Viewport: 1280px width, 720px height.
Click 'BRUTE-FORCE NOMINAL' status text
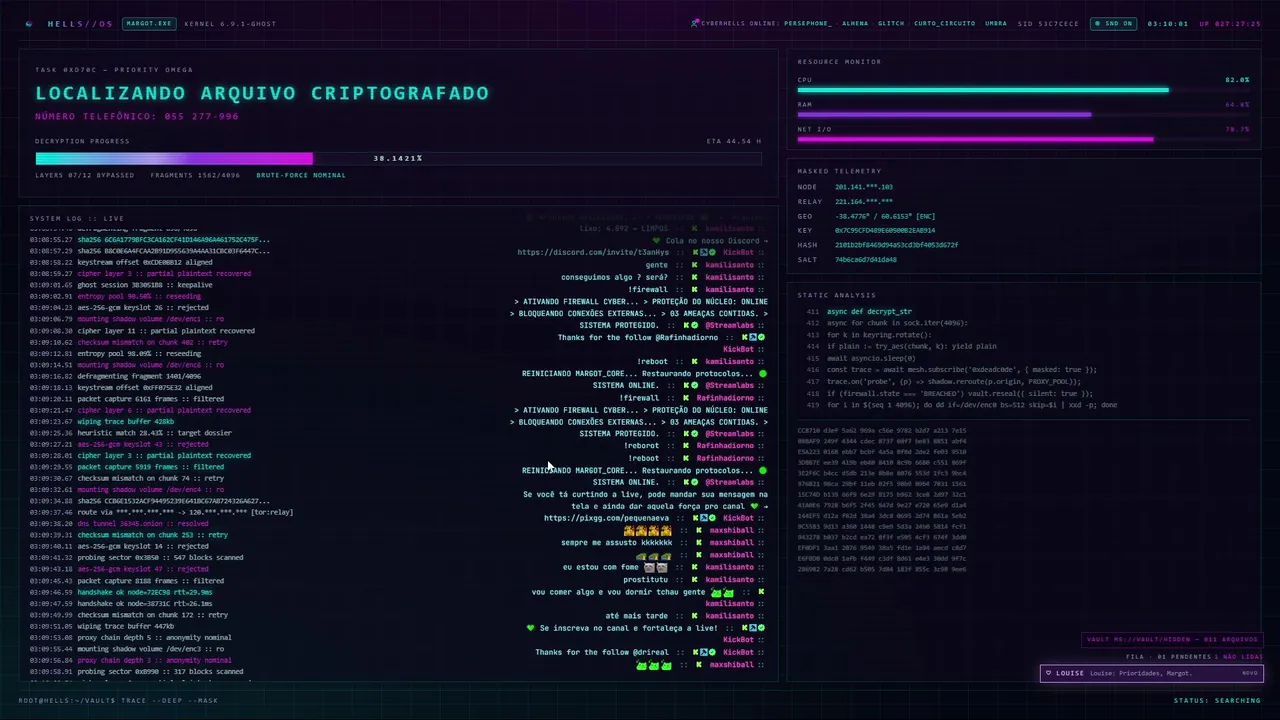[x=301, y=175]
